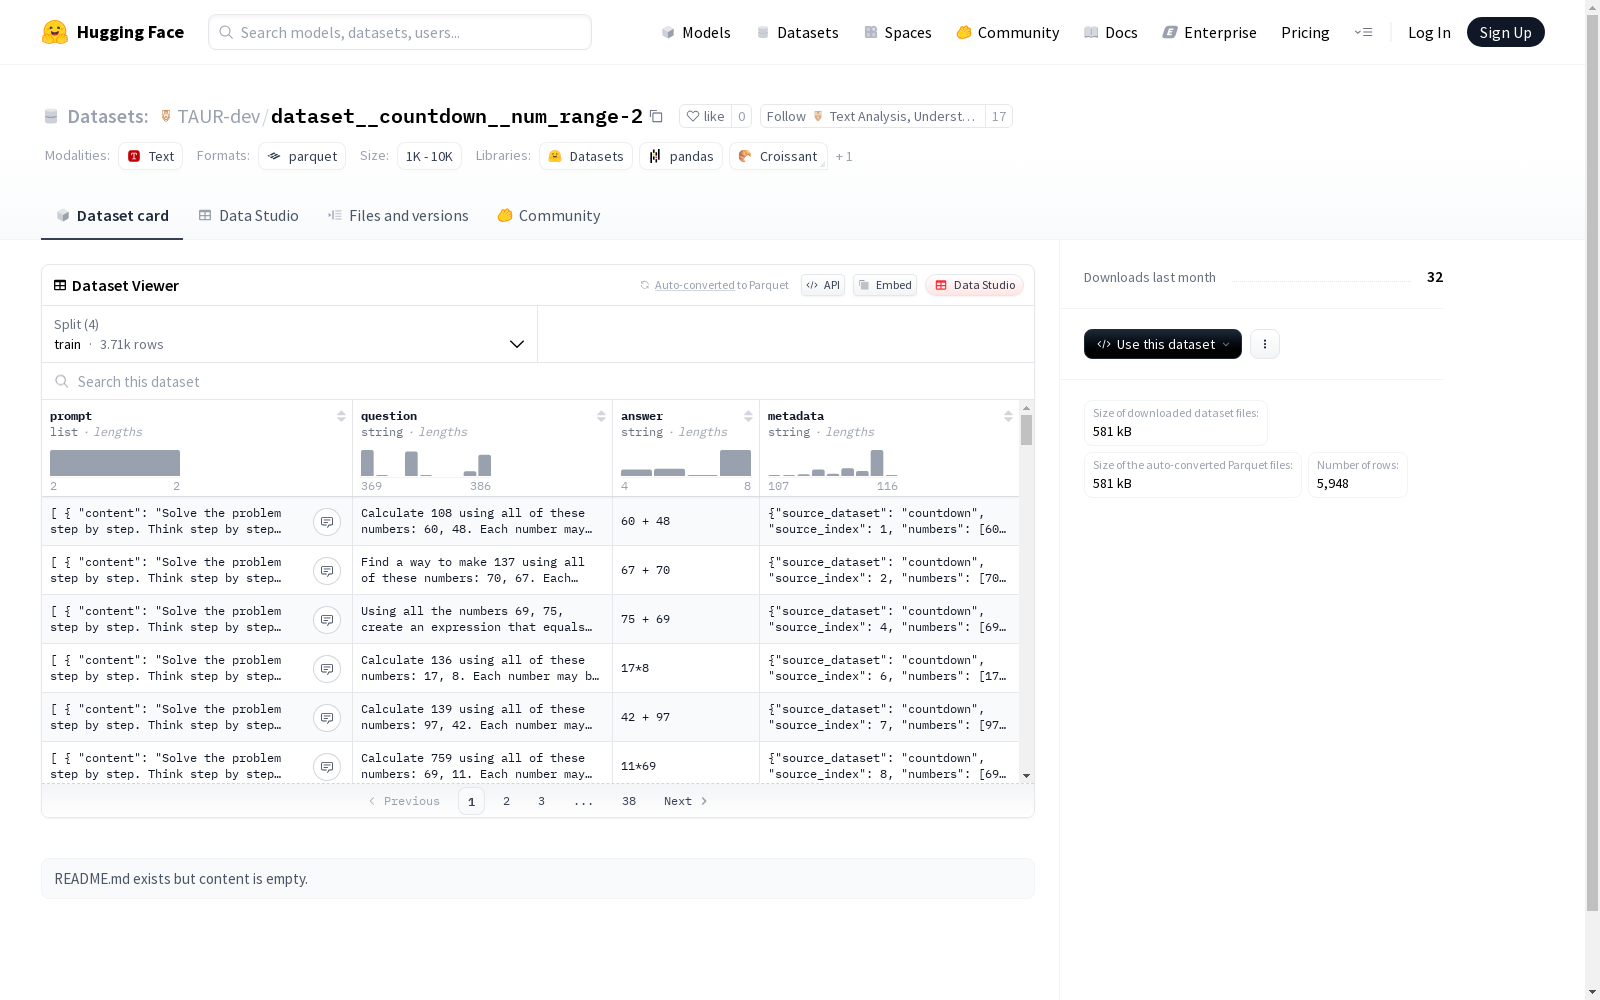Select the pandas library tag

[x=681, y=156]
